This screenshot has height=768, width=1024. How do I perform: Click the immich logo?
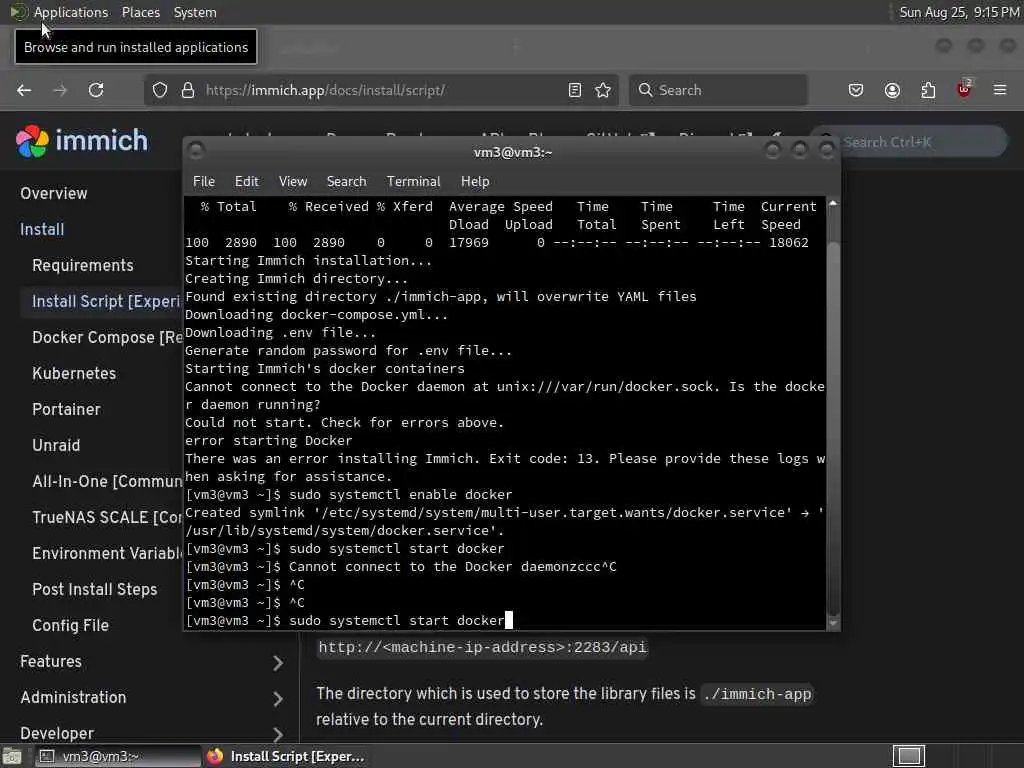(x=82, y=140)
